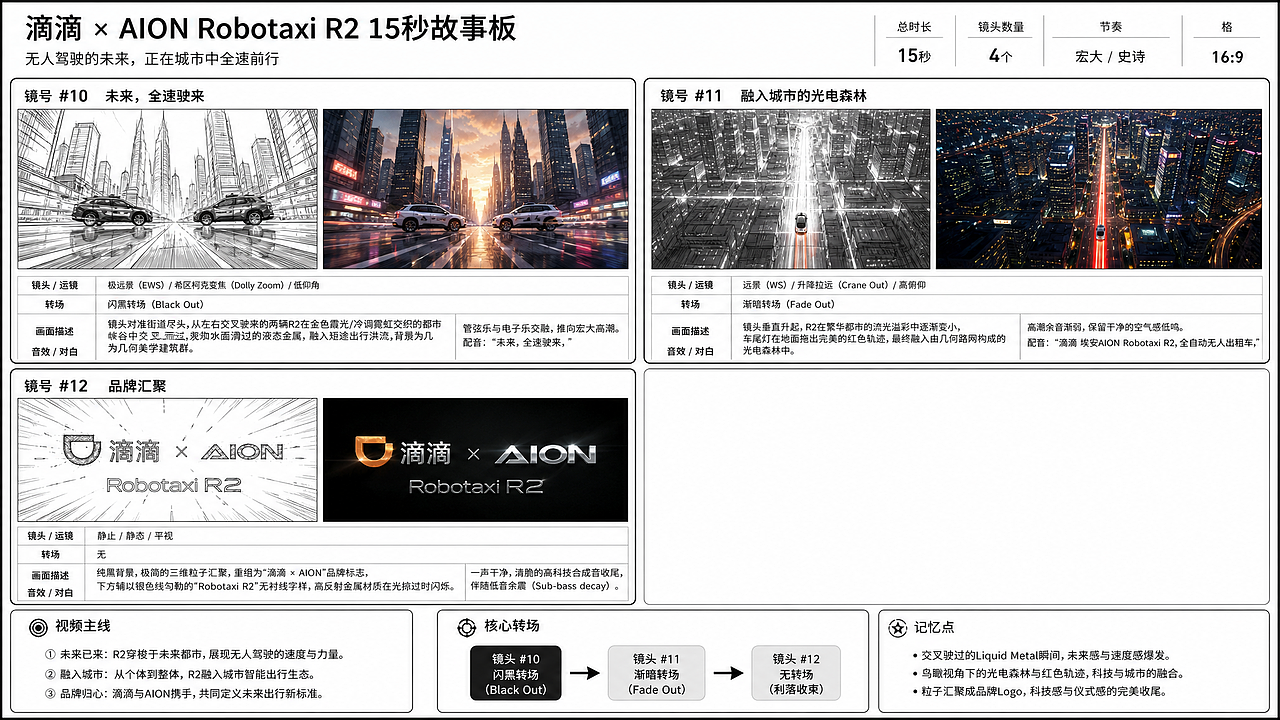This screenshot has width=1280, height=720.
Task: Select the 镜头 #10 闪黑转场 black box
Action: pyautogui.click(x=516, y=674)
